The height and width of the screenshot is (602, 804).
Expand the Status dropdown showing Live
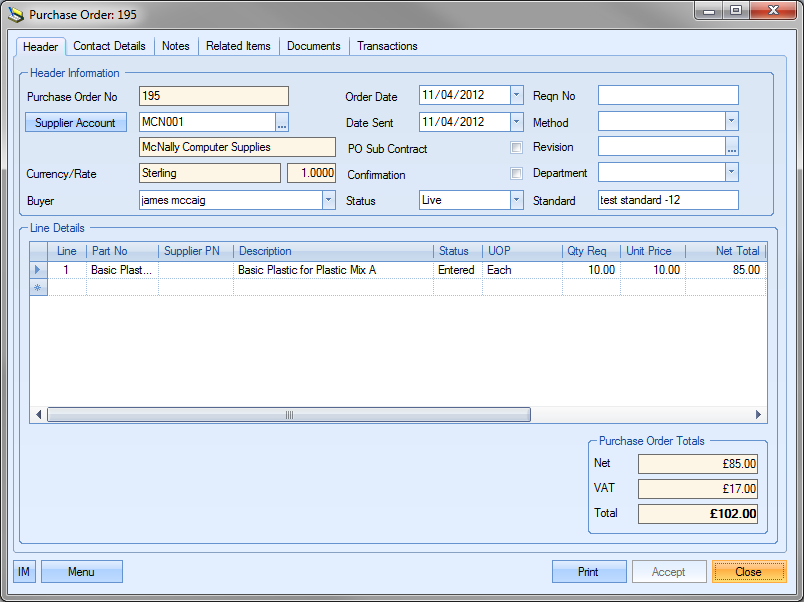[516, 200]
